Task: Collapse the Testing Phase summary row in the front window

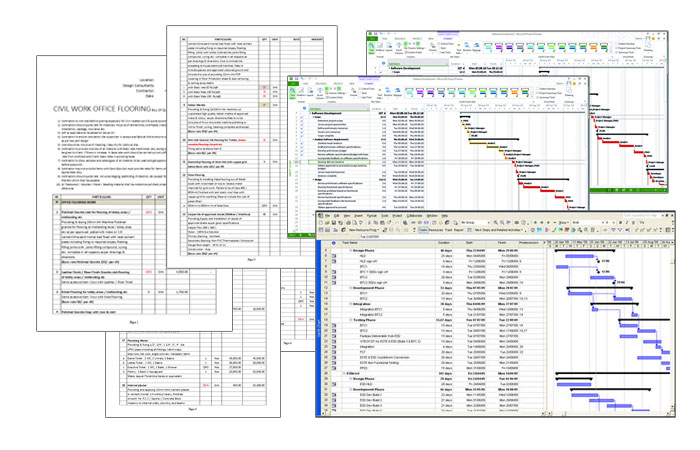Action: (x=350, y=320)
